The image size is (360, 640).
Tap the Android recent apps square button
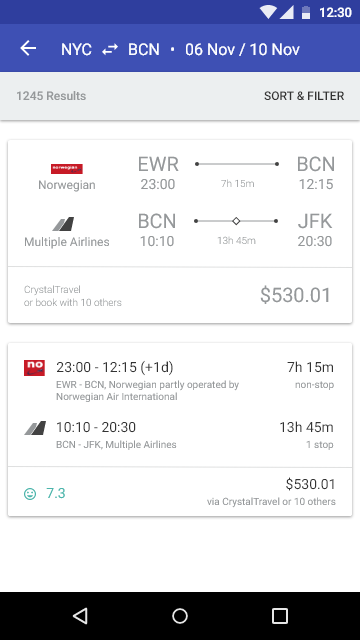(x=280, y=616)
